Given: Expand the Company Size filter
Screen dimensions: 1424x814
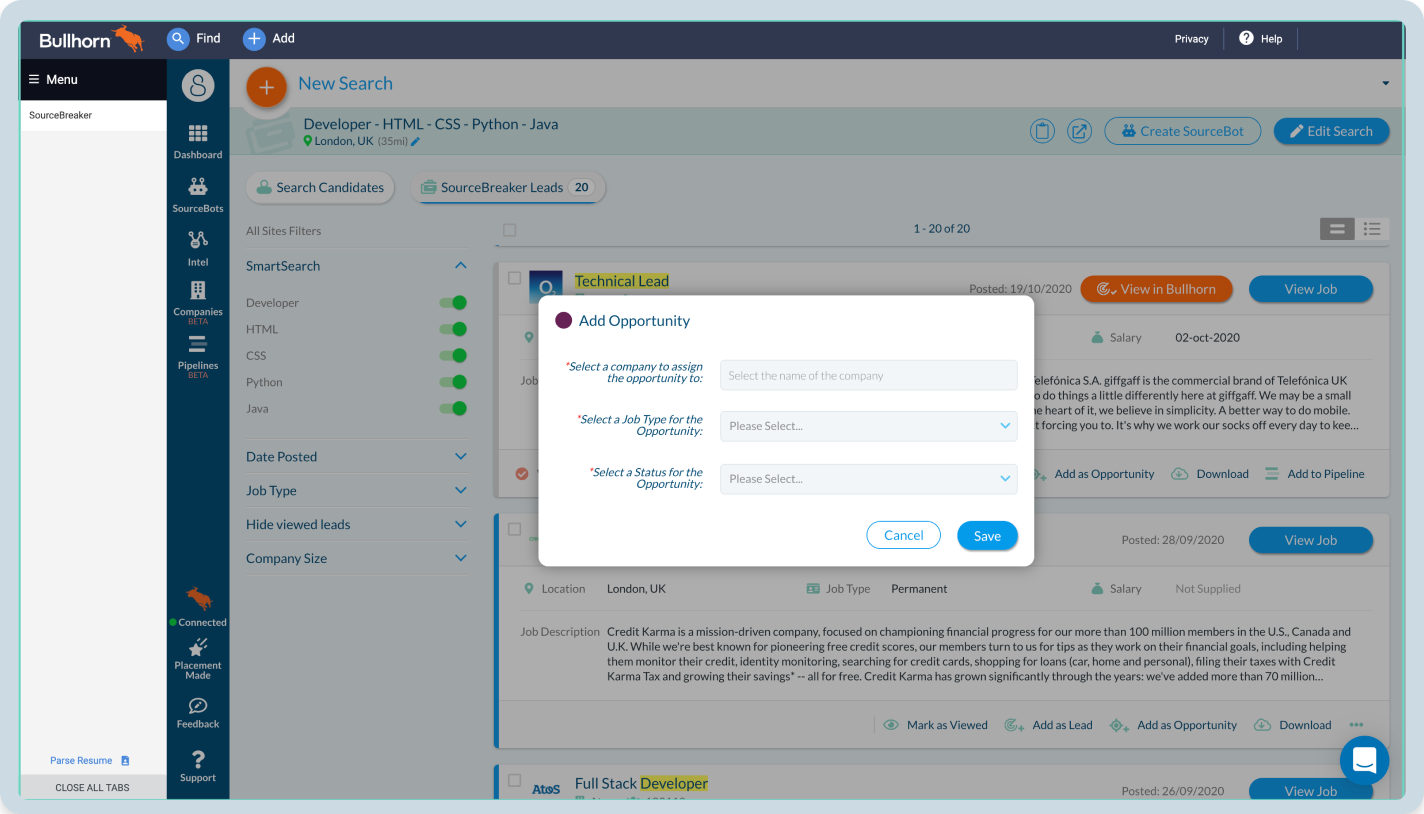Looking at the screenshot, I should 461,559.
